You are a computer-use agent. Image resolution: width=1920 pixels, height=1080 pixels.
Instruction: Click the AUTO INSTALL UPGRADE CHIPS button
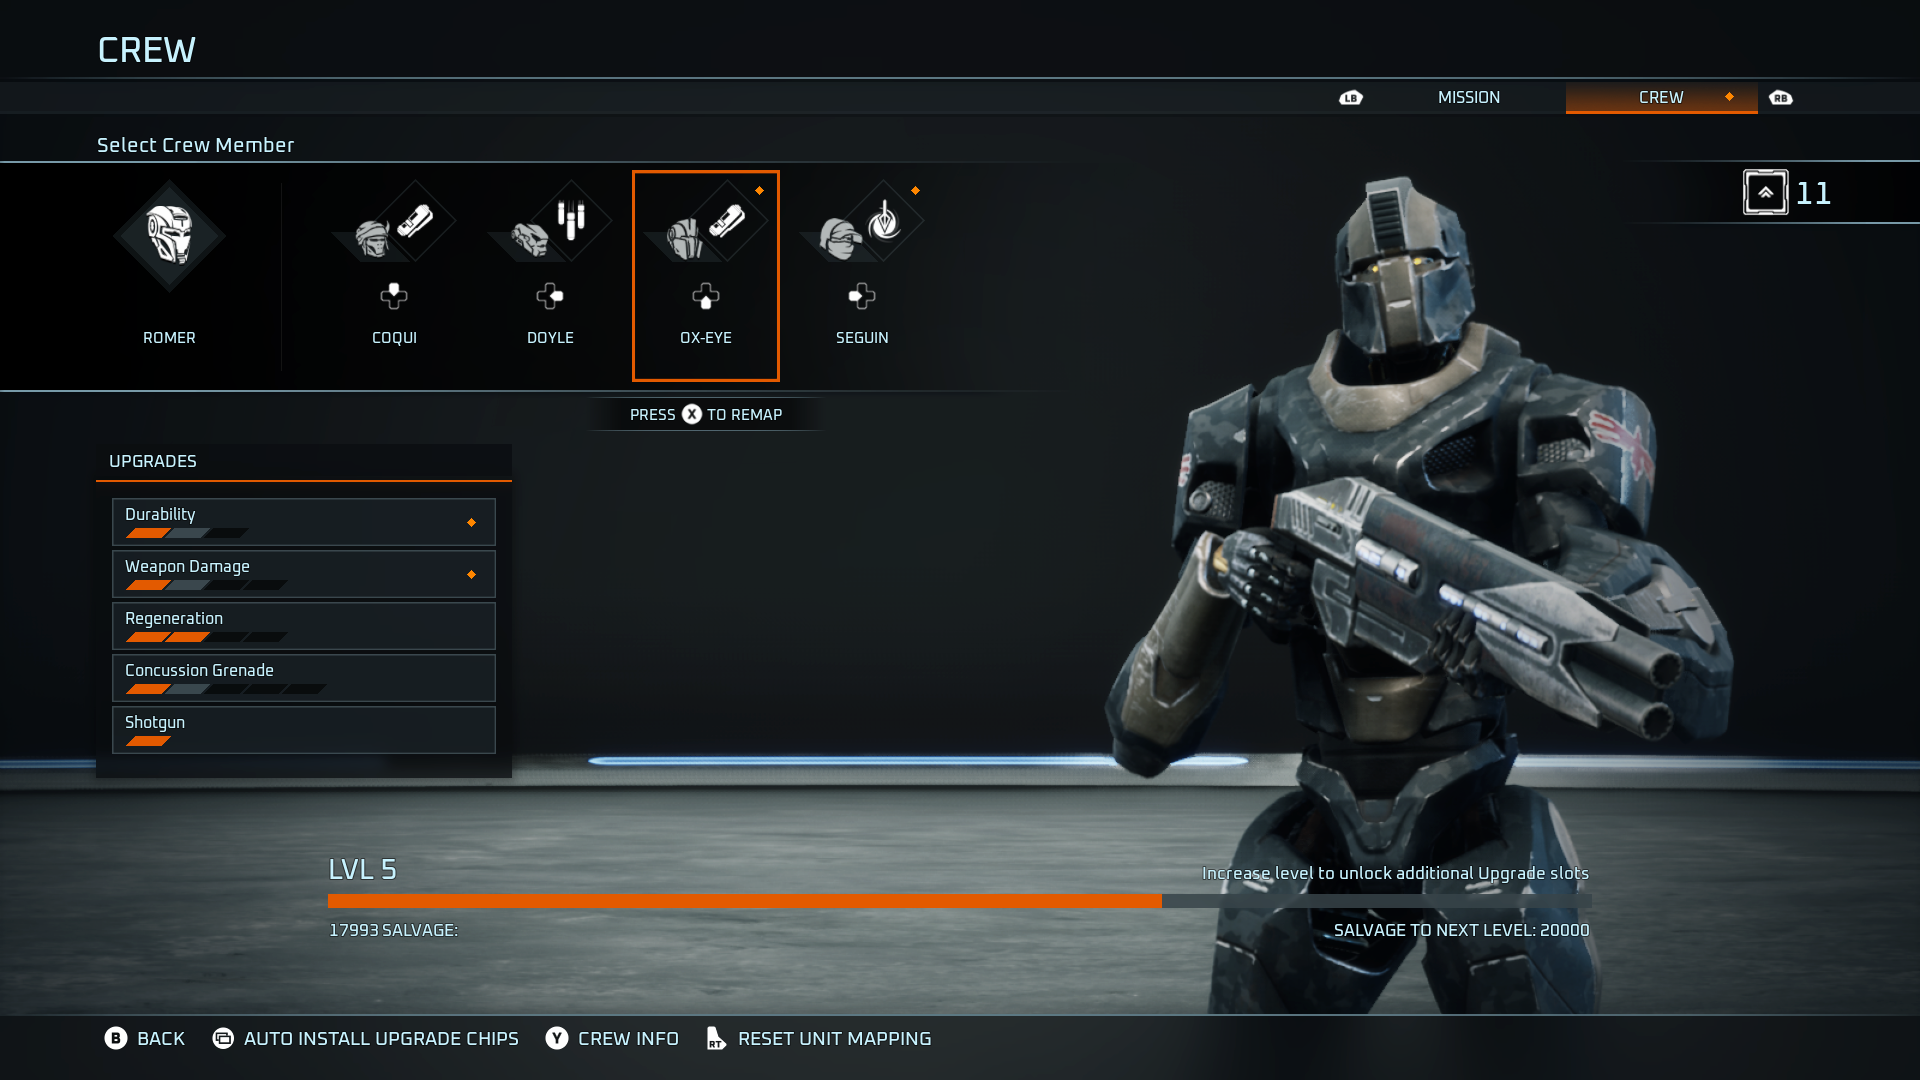[367, 1038]
